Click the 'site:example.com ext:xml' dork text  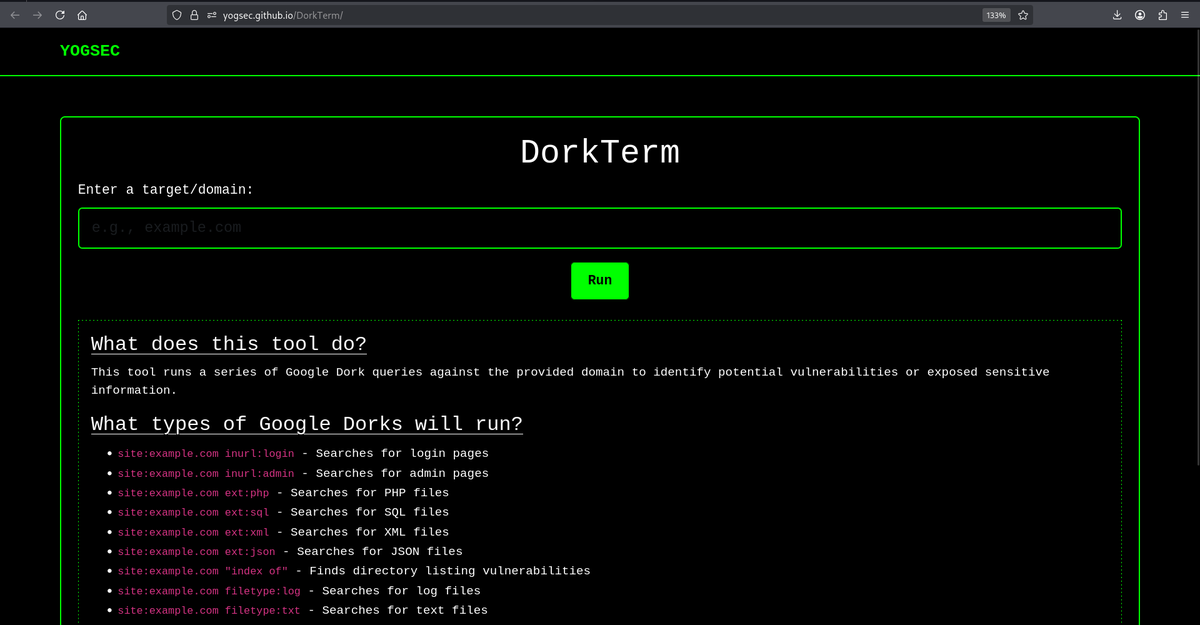pos(194,532)
